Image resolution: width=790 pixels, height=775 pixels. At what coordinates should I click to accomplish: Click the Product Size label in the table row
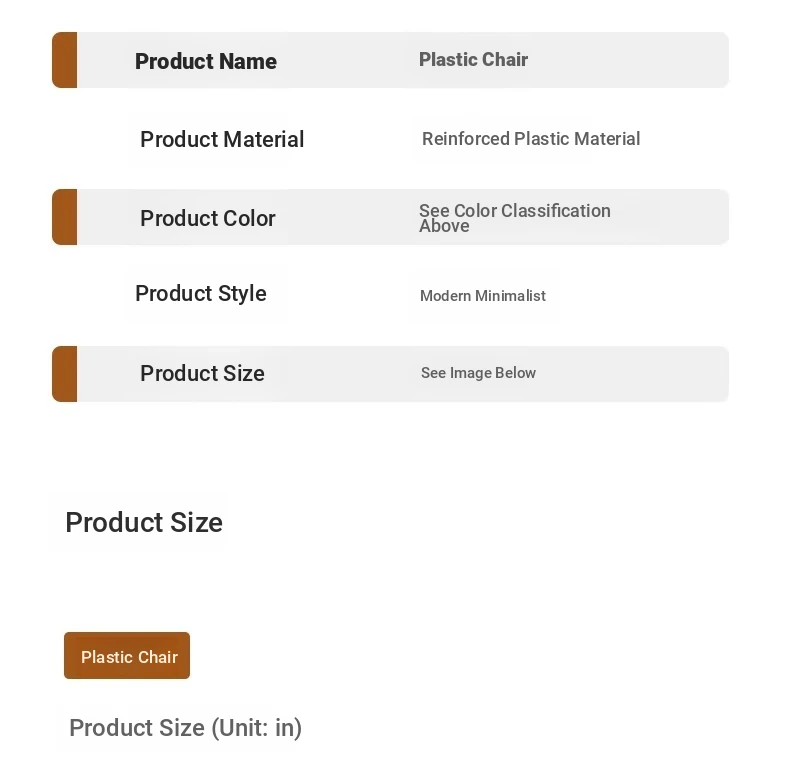tap(202, 373)
